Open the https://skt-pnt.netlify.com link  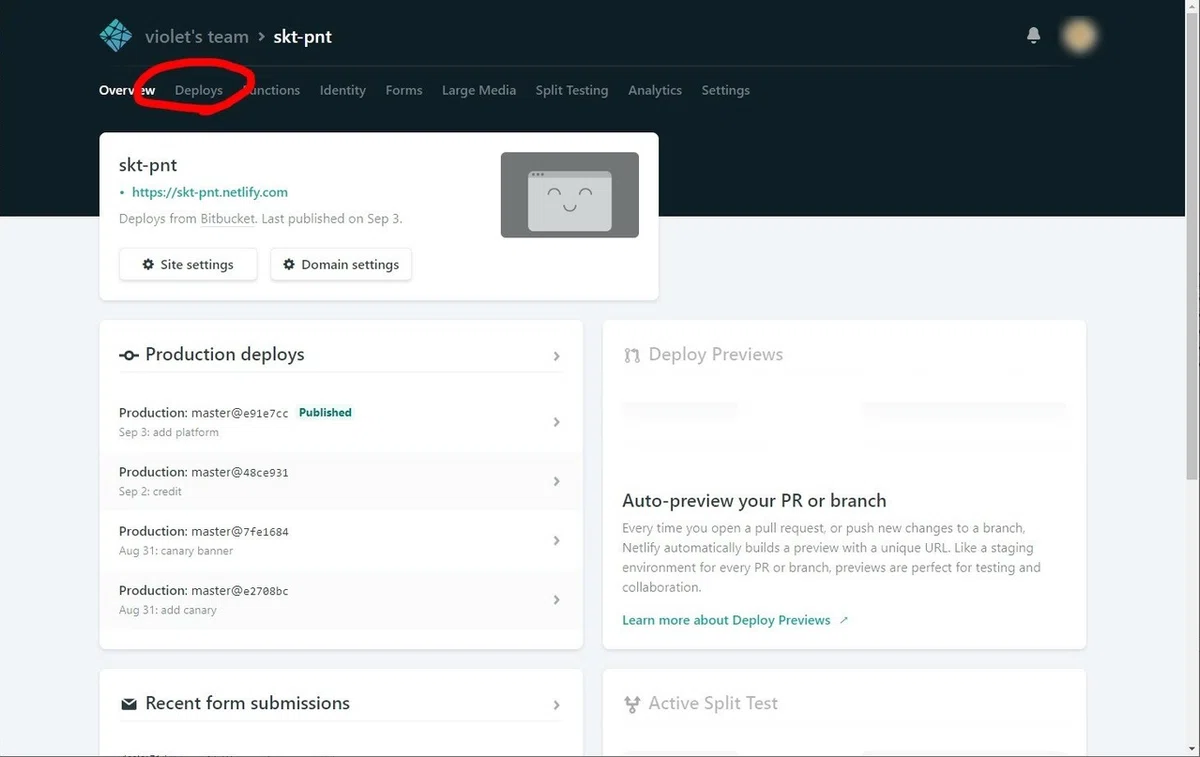click(x=210, y=192)
